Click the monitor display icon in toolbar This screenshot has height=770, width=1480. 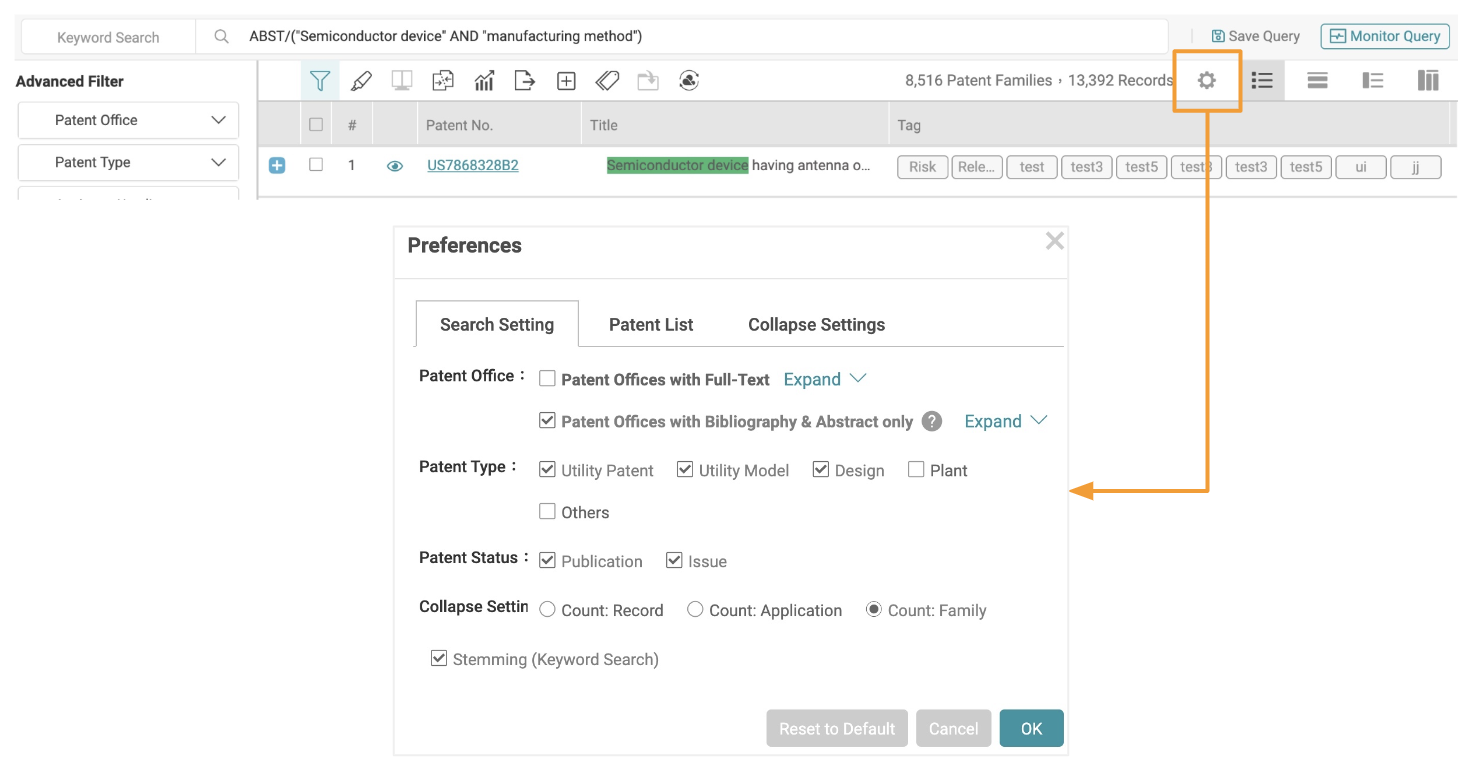pos(402,81)
